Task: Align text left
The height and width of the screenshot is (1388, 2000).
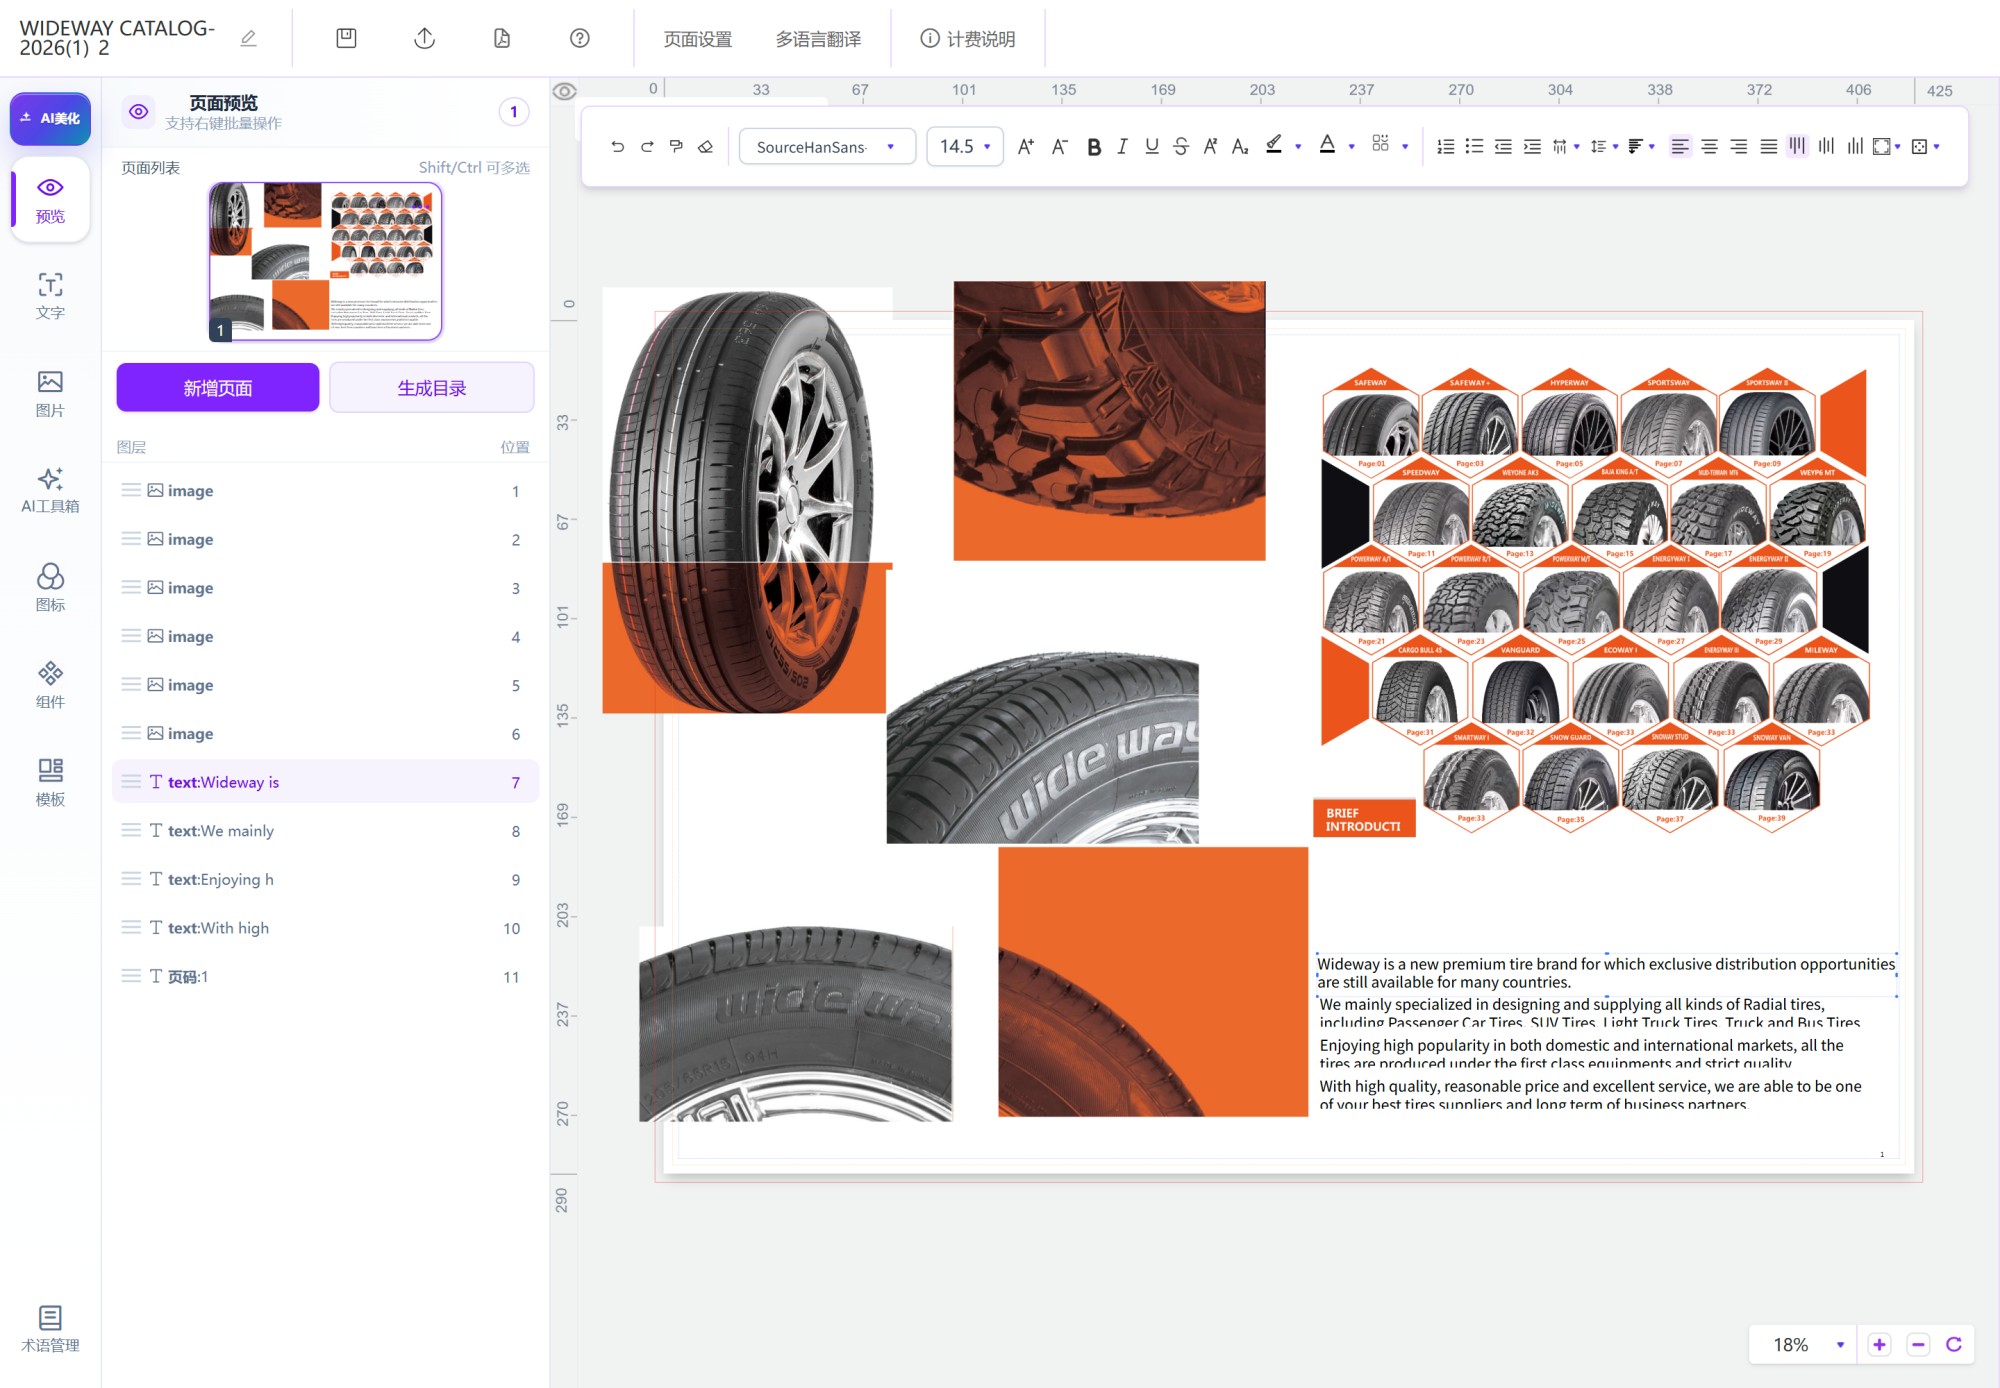Action: tap(1680, 147)
